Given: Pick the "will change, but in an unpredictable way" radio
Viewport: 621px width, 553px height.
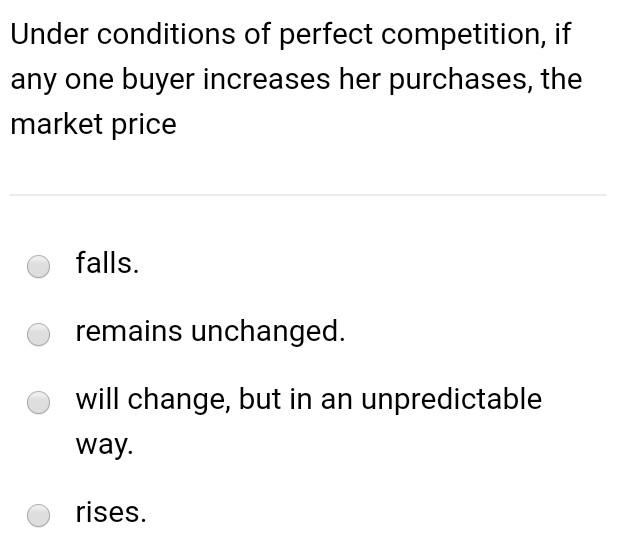Looking at the screenshot, I should click(38, 402).
